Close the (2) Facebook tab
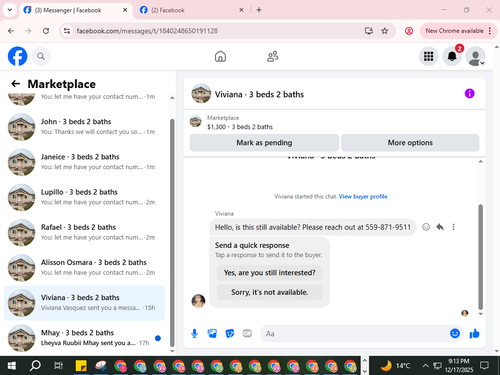This screenshot has height=375, width=500. tap(241, 10)
